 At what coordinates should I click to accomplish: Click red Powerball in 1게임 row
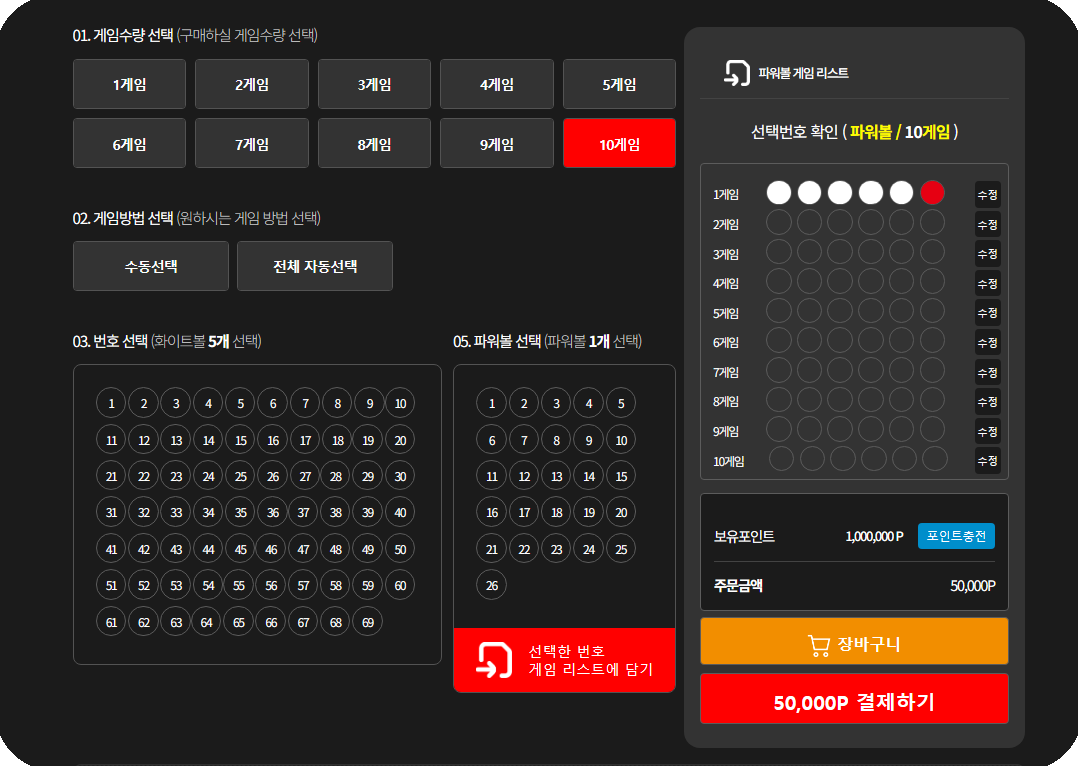[x=933, y=192]
